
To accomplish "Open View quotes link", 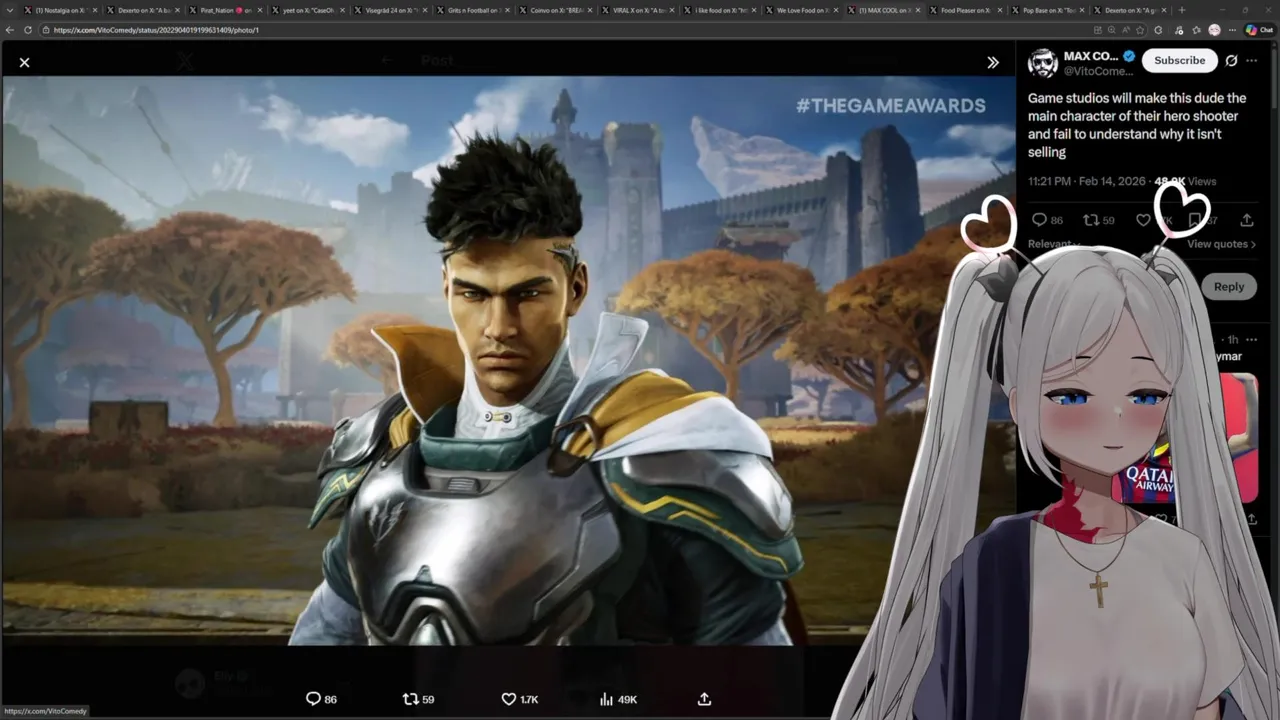I will point(1220,244).
